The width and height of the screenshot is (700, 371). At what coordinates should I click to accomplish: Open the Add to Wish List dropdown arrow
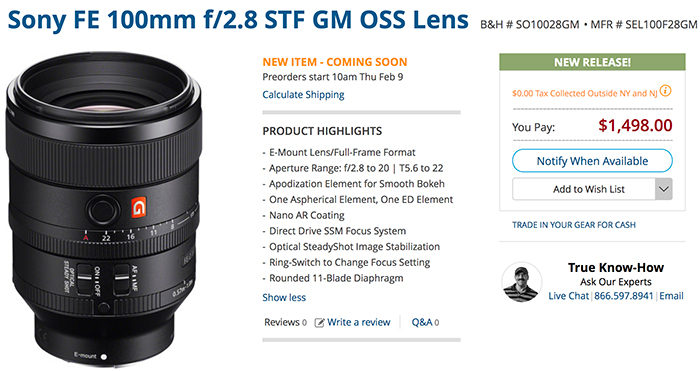pos(663,189)
